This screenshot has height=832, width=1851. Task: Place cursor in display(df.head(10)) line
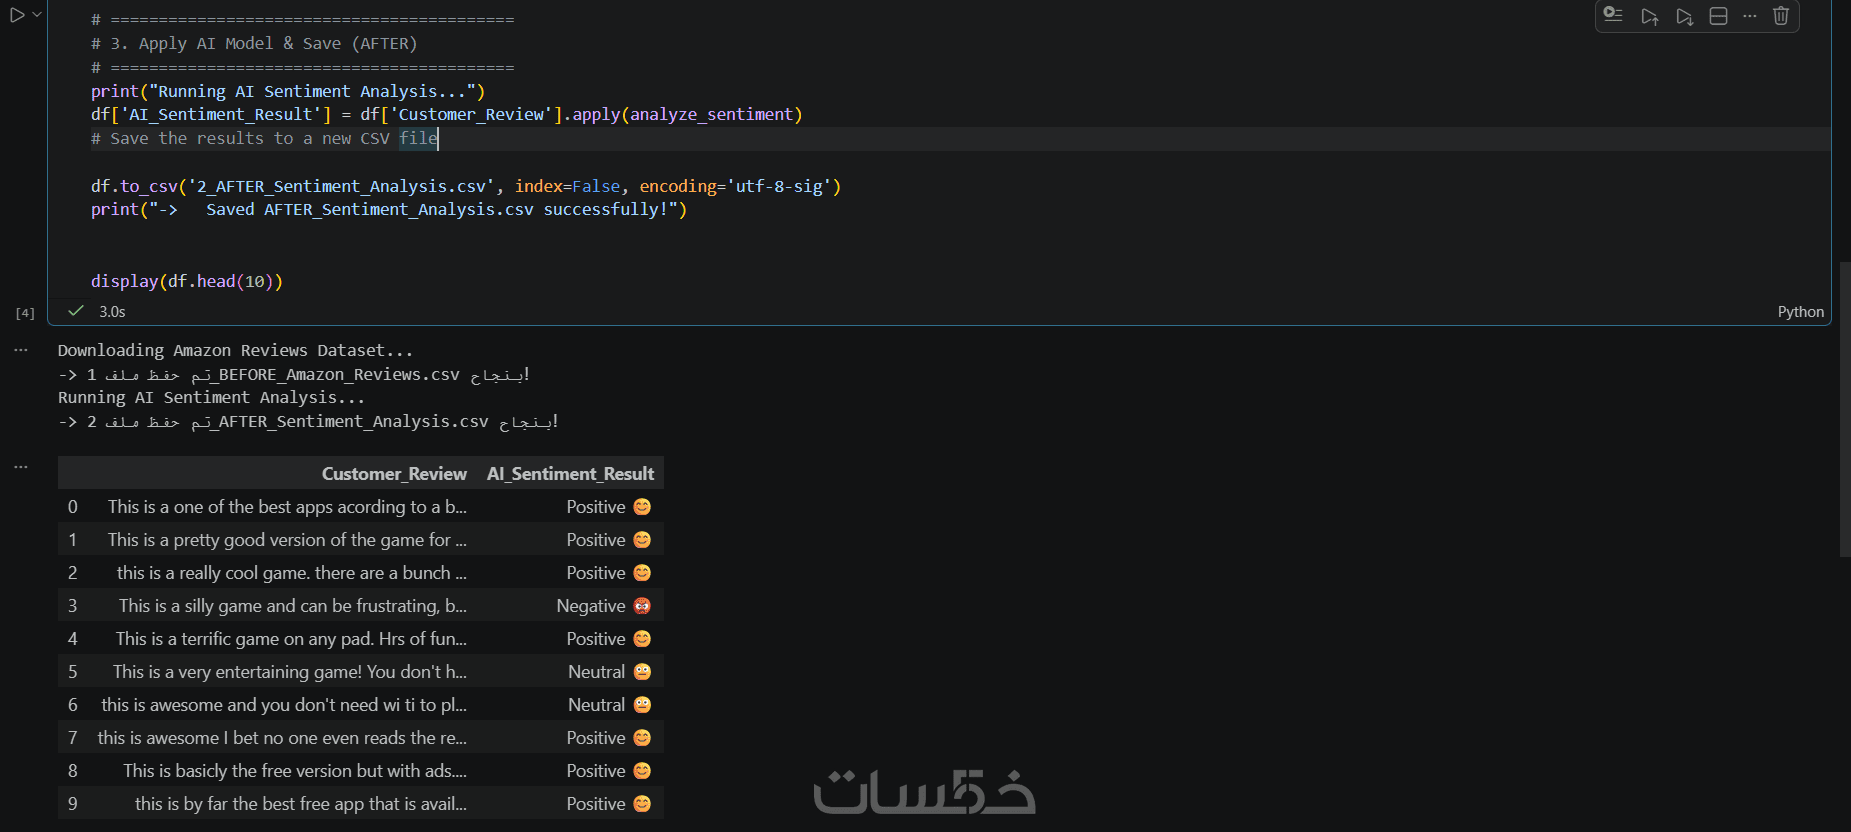(x=187, y=281)
